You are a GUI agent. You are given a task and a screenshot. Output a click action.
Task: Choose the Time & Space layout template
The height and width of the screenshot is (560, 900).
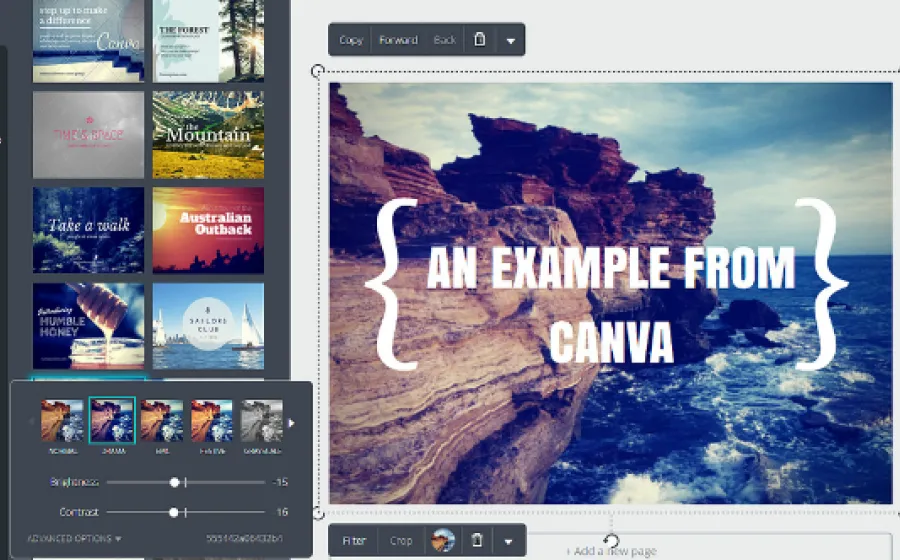pos(88,135)
